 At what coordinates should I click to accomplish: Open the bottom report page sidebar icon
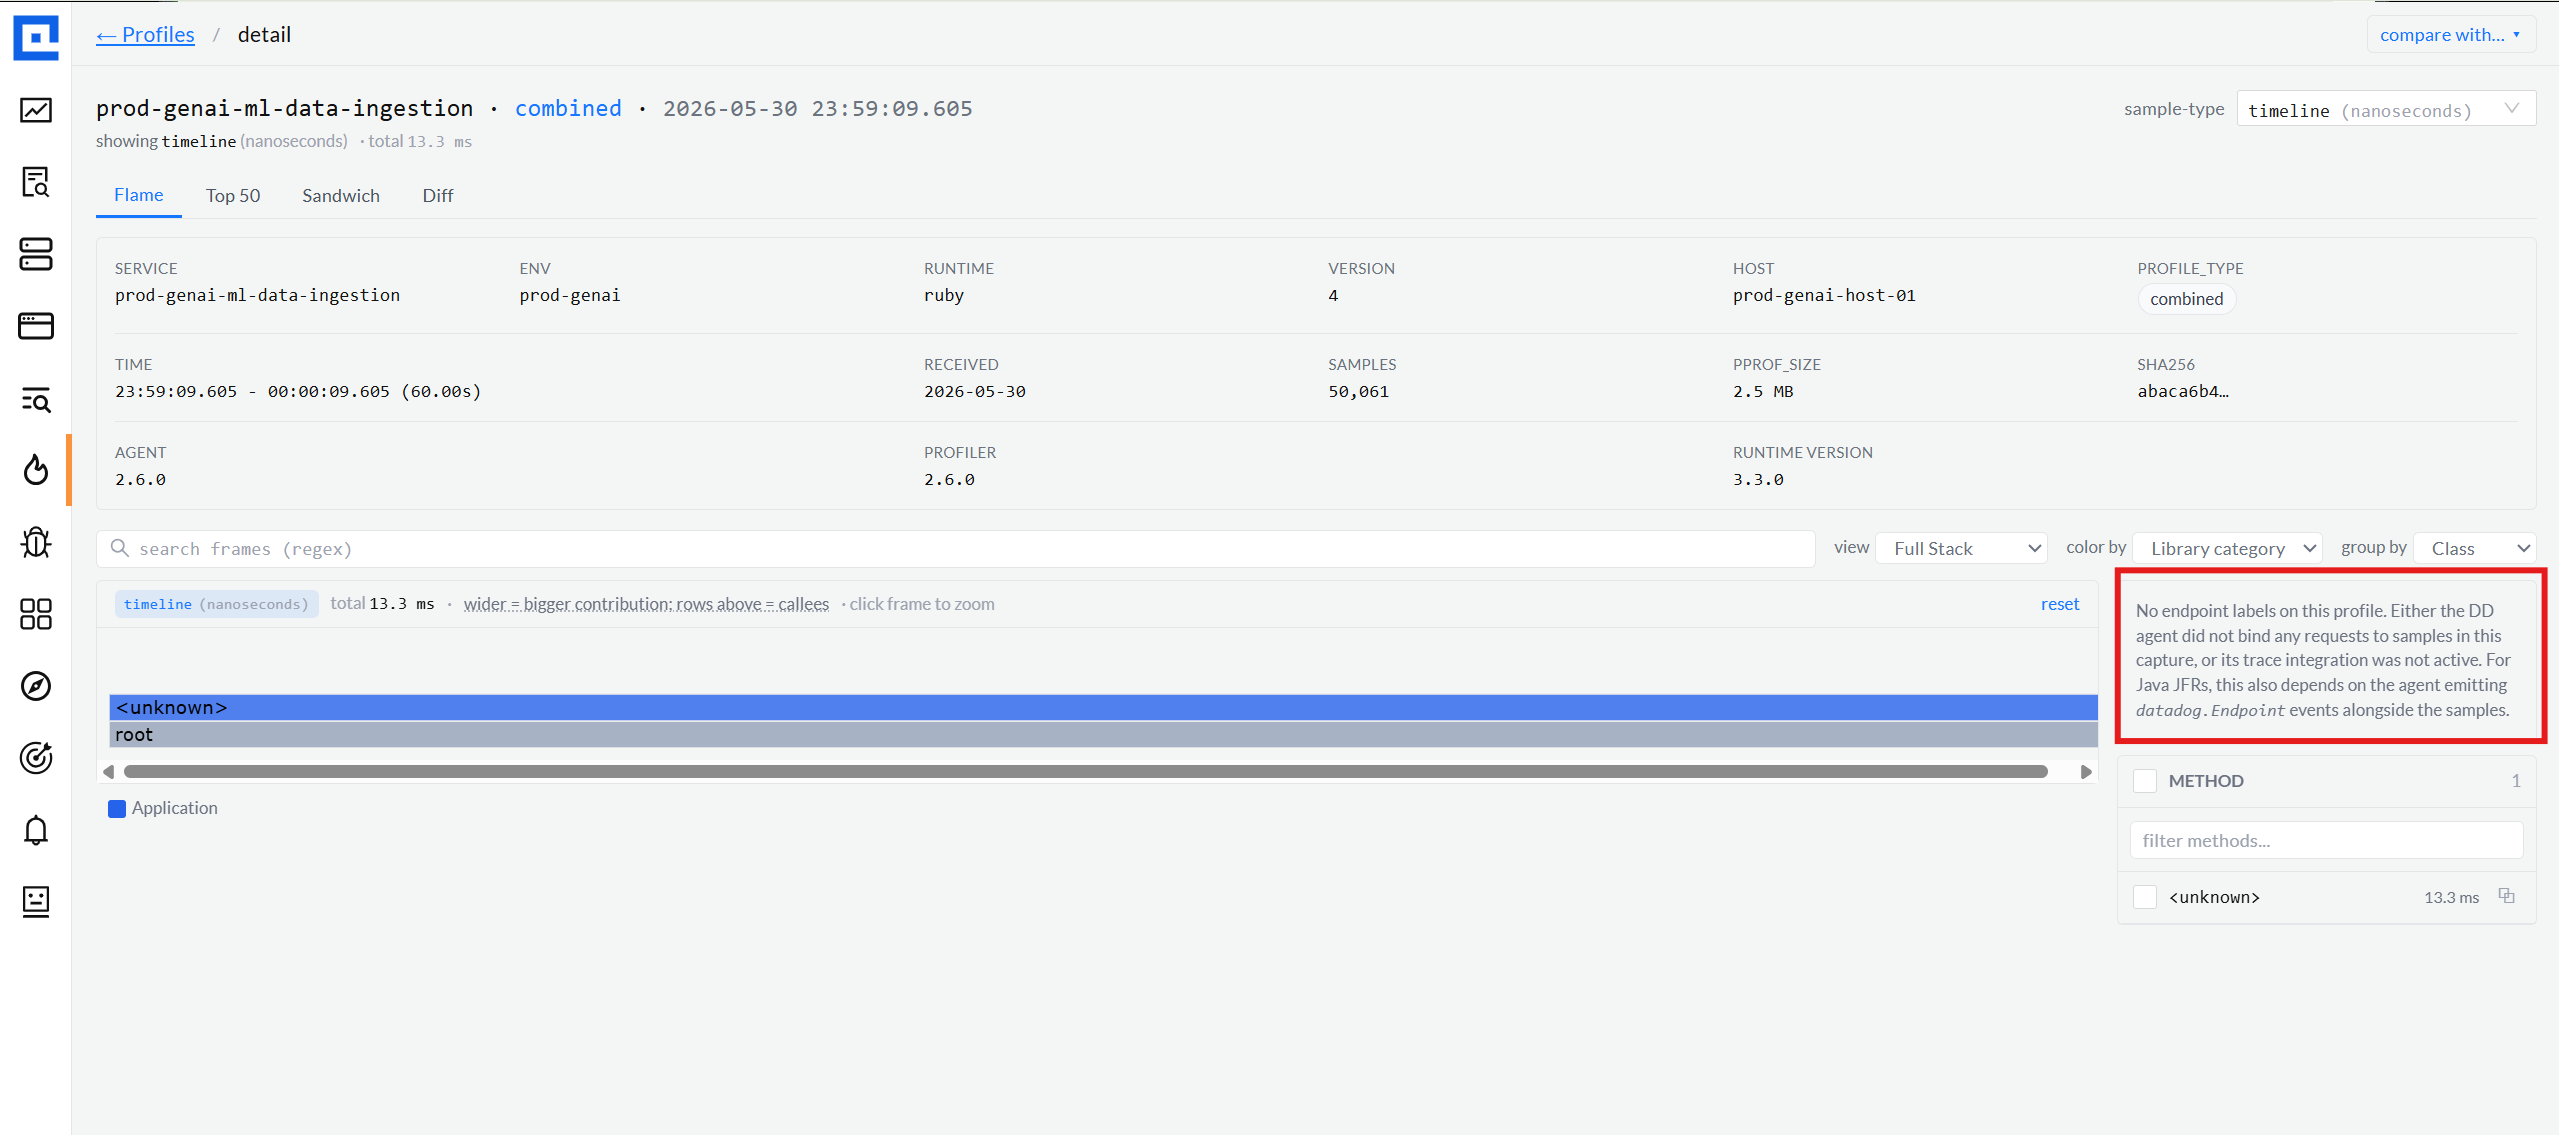point(36,901)
